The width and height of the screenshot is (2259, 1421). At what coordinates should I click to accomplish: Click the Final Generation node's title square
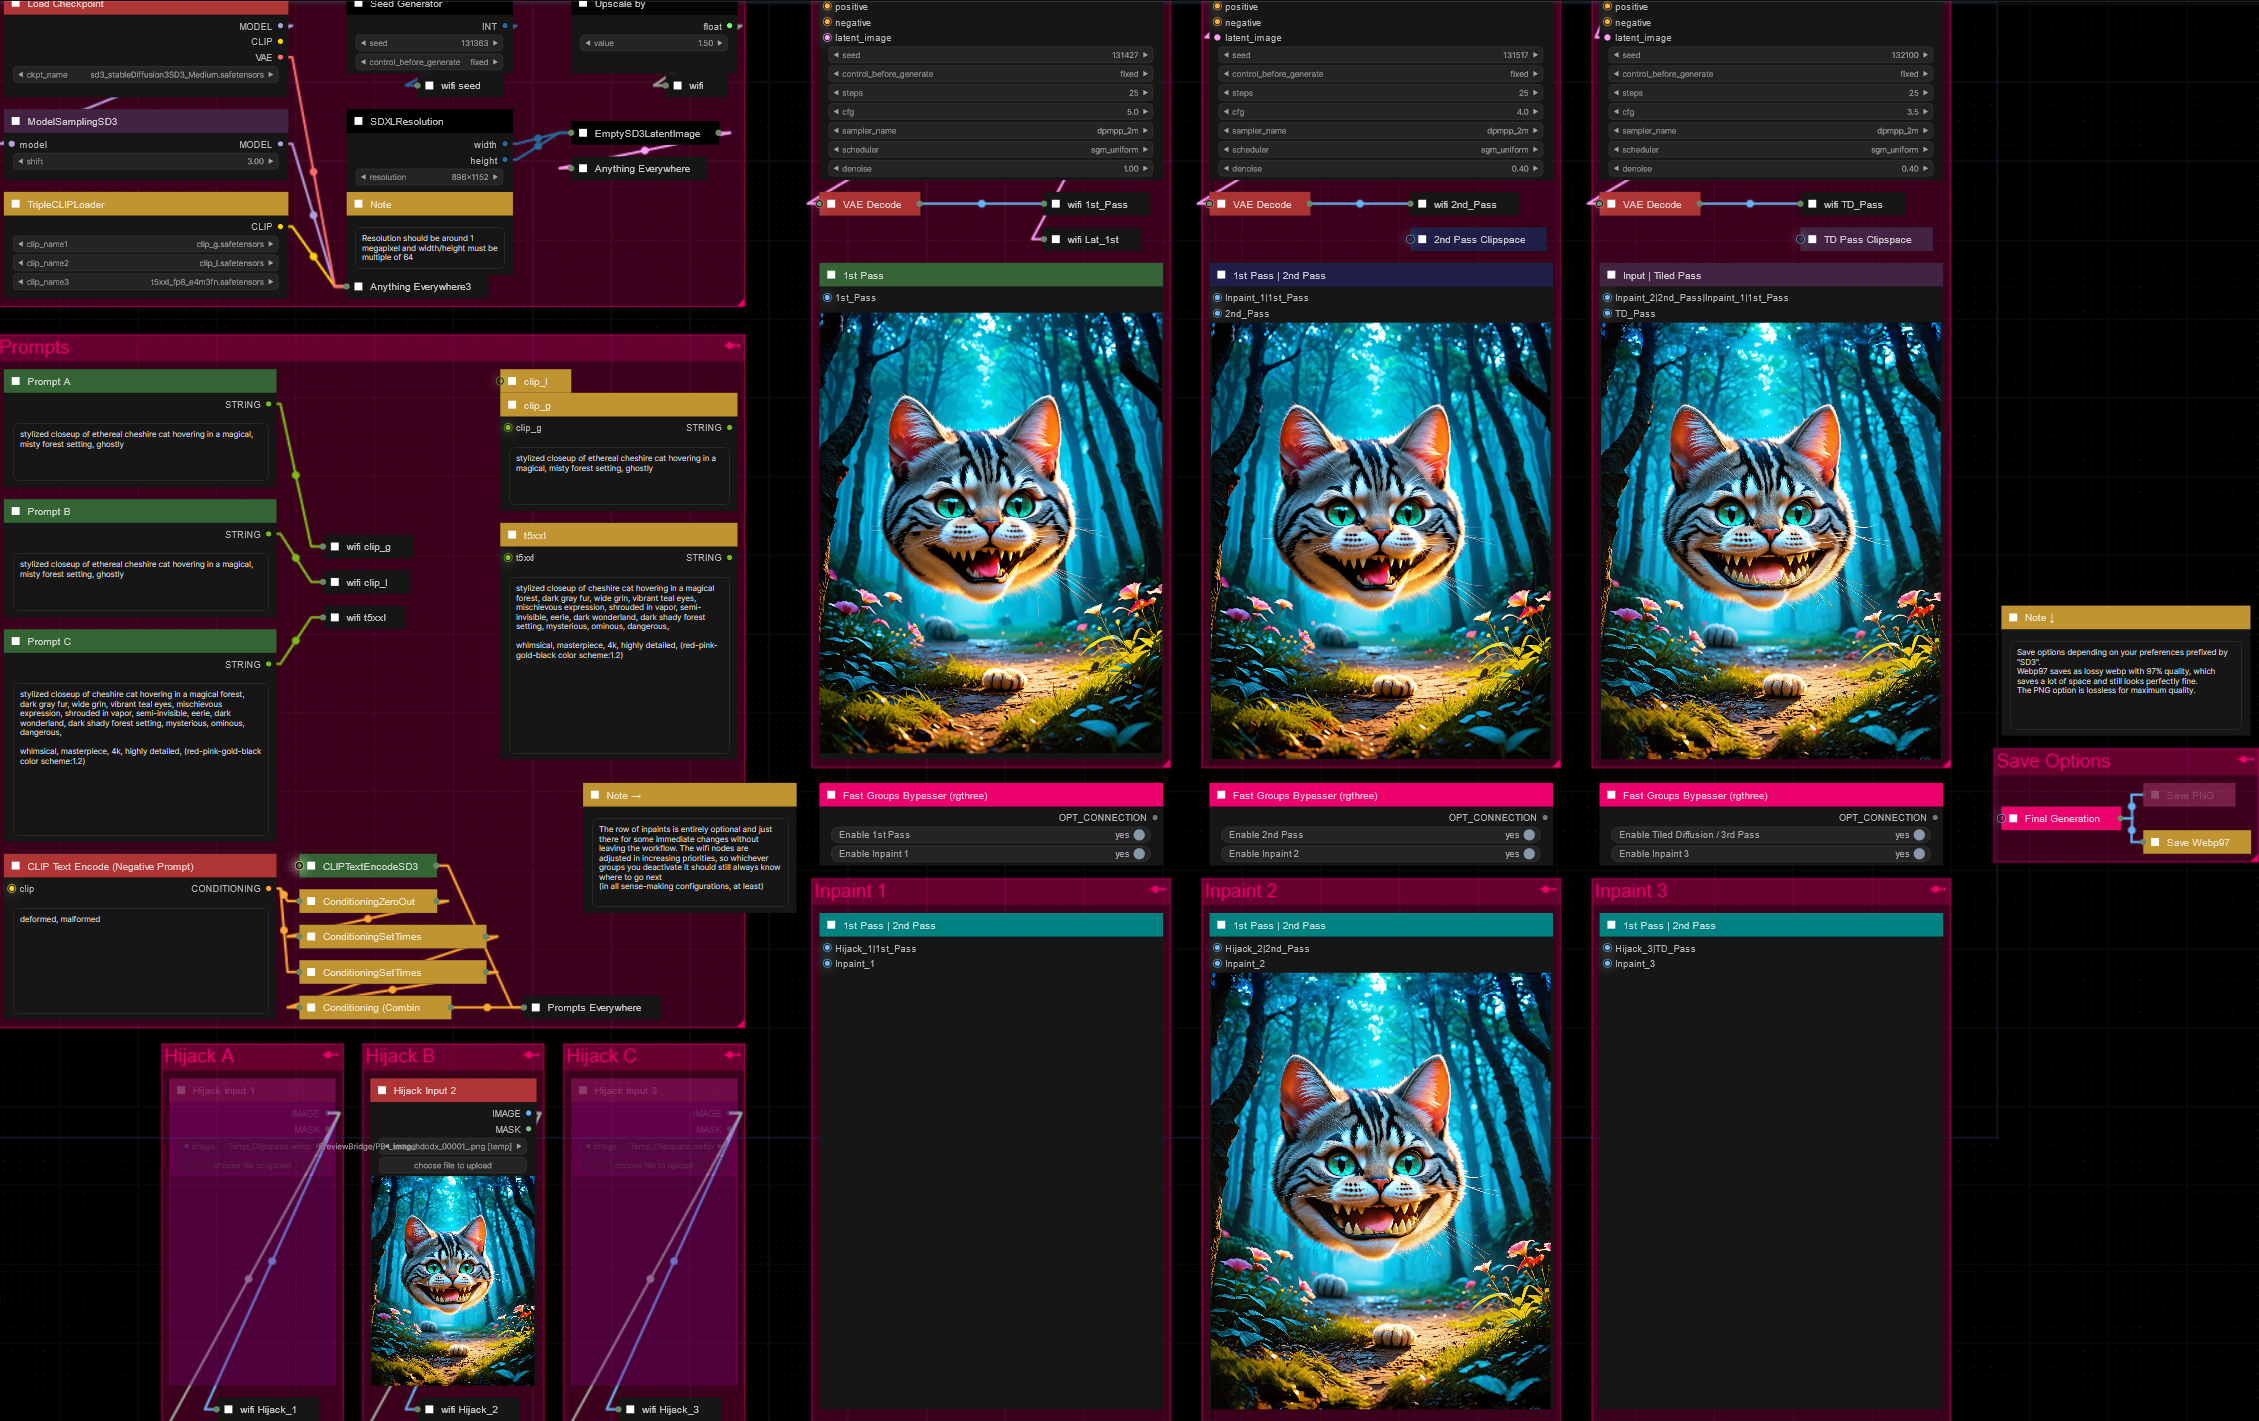click(x=2013, y=818)
